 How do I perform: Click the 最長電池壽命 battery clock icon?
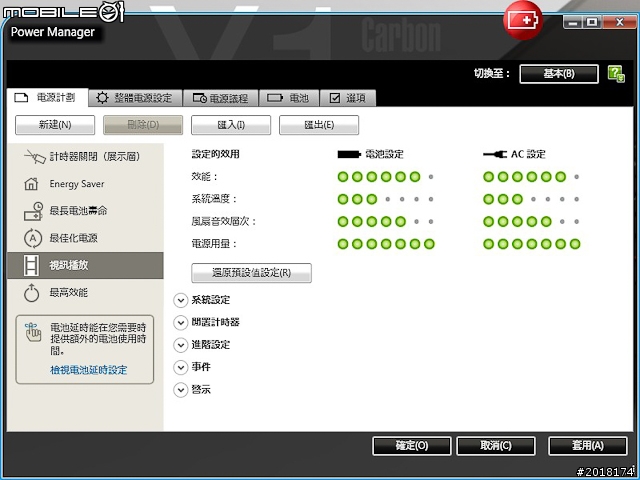coord(33,211)
